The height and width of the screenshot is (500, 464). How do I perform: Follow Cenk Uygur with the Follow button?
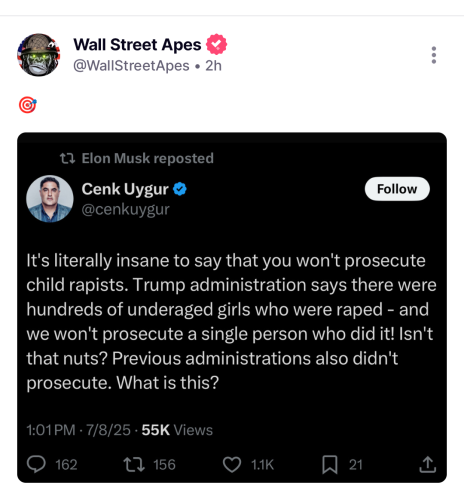tap(397, 189)
